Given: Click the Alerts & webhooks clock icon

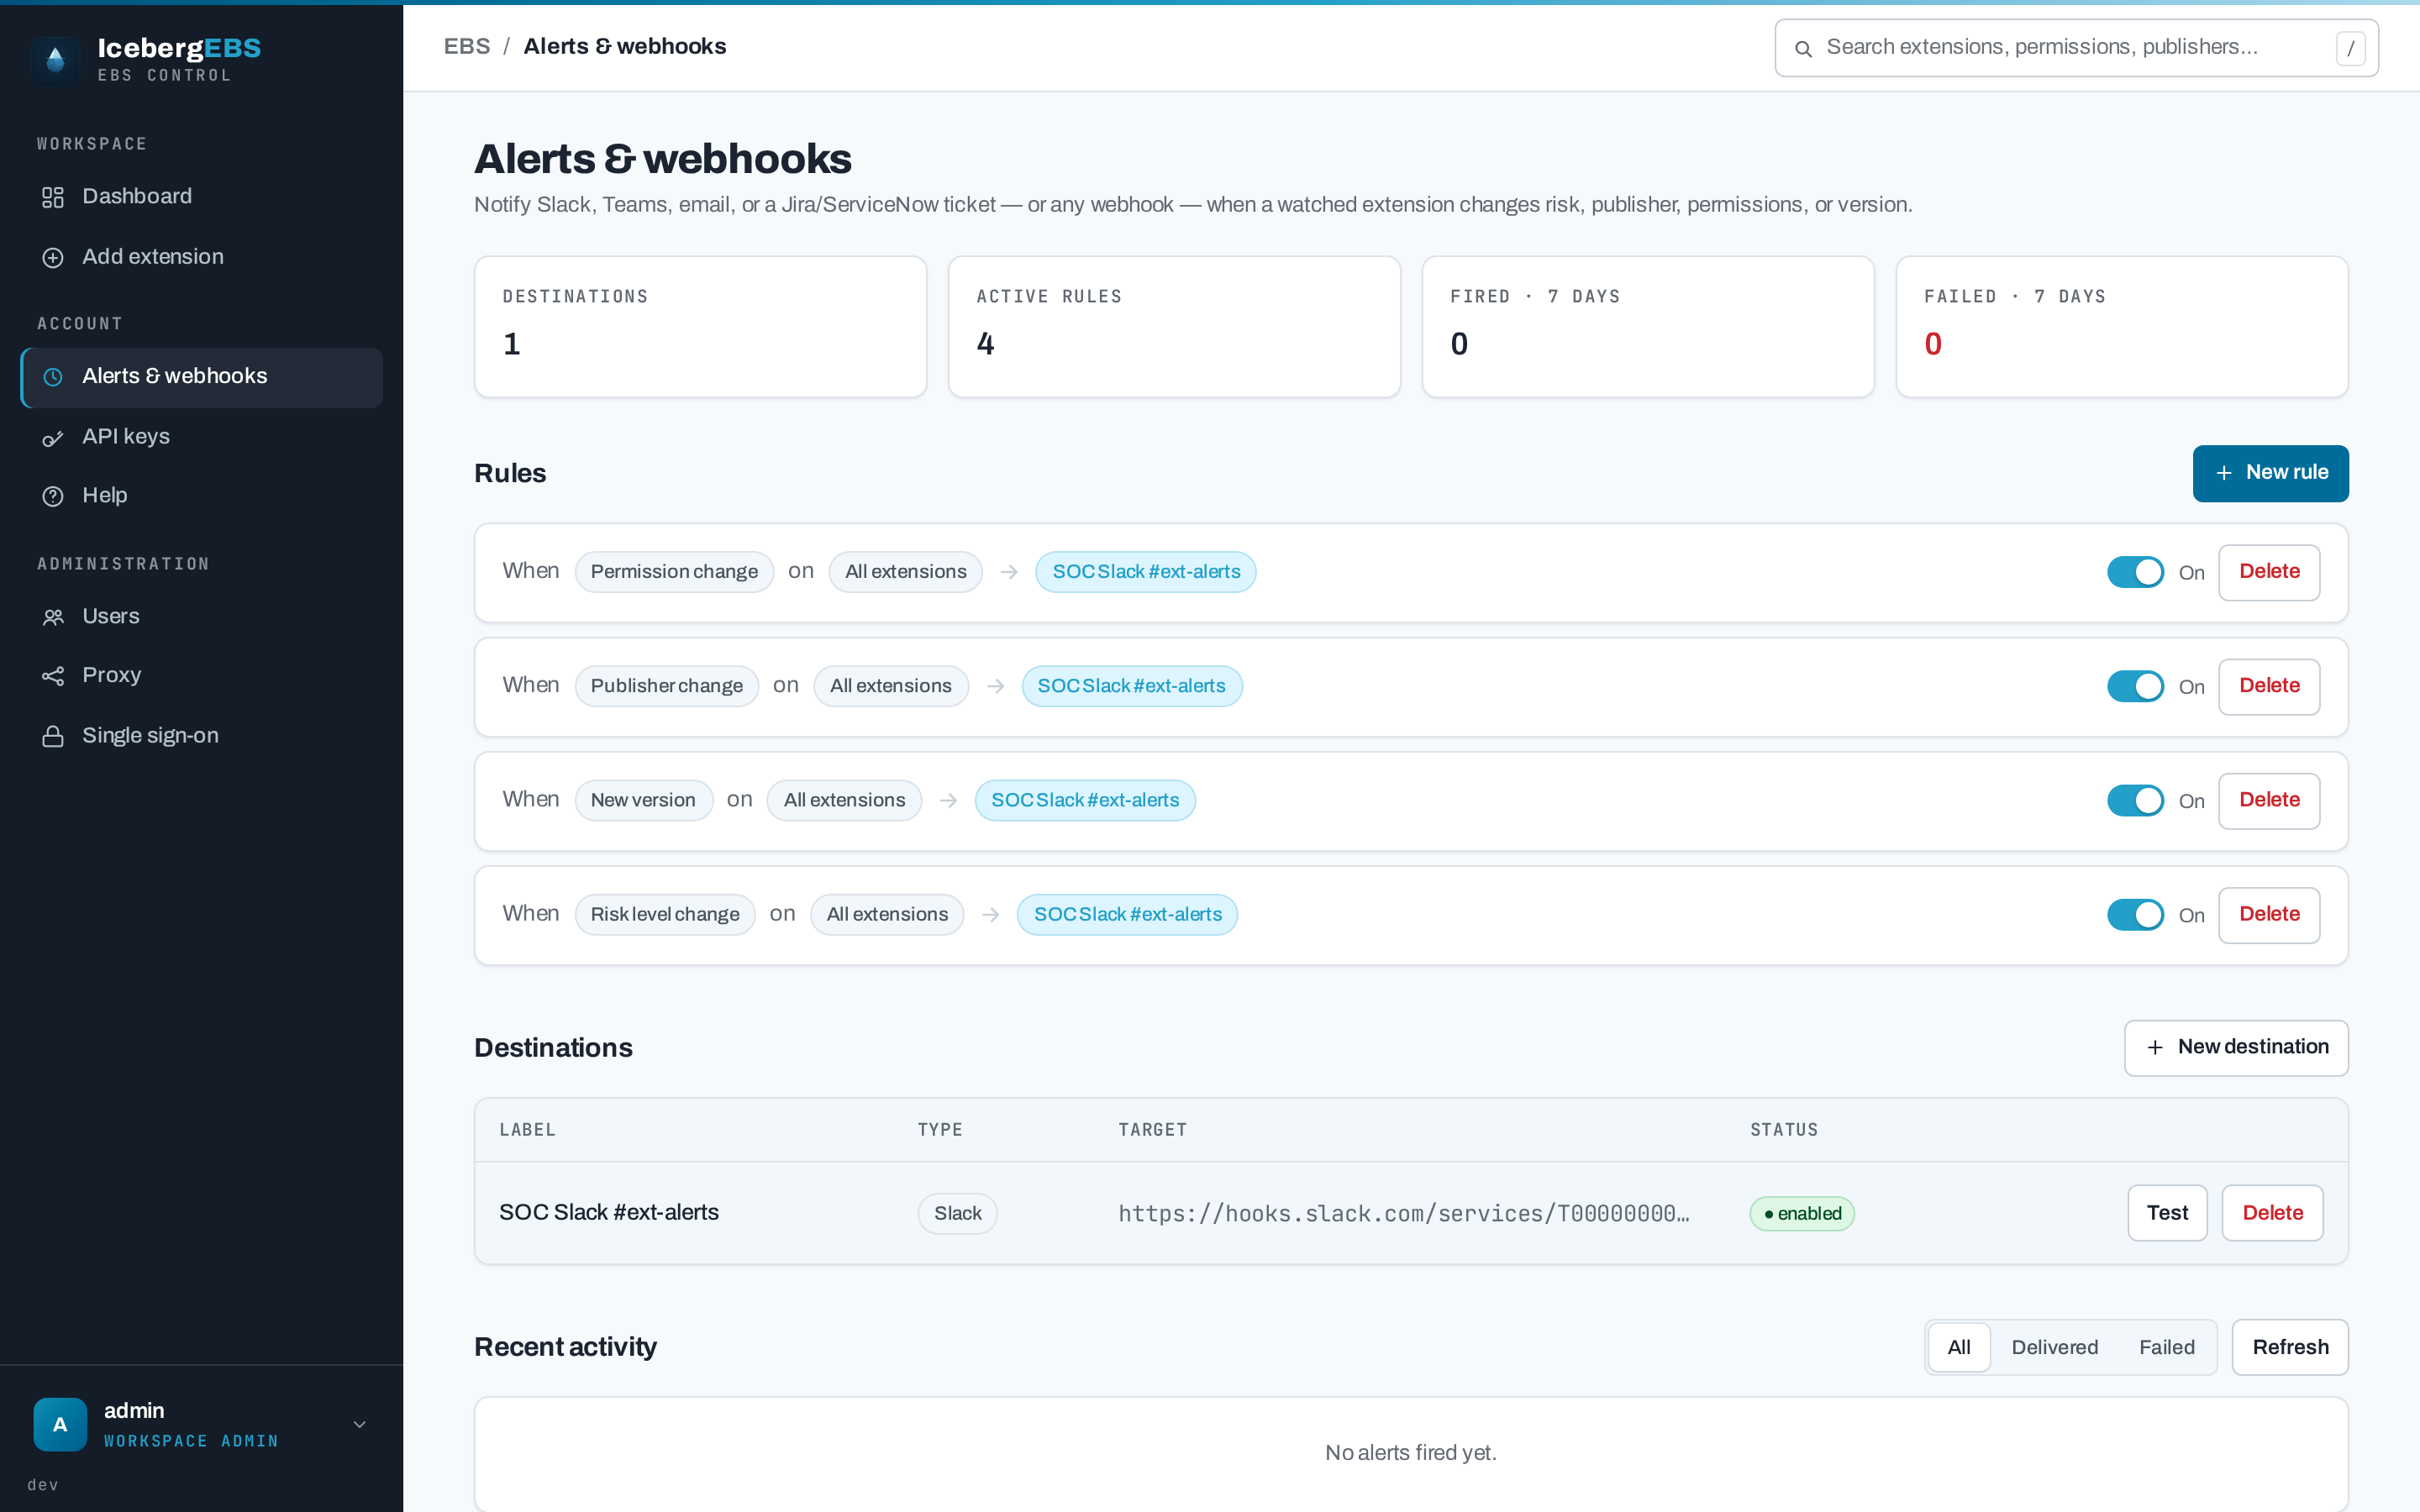Looking at the screenshot, I should pyautogui.click(x=53, y=377).
